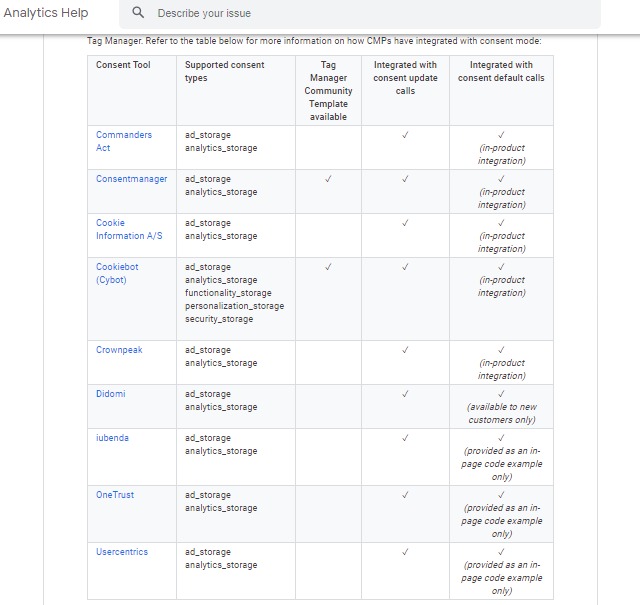Click Consentmanager's Community Template checkmark
The width and height of the screenshot is (640, 605).
click(x=328, y=179)
